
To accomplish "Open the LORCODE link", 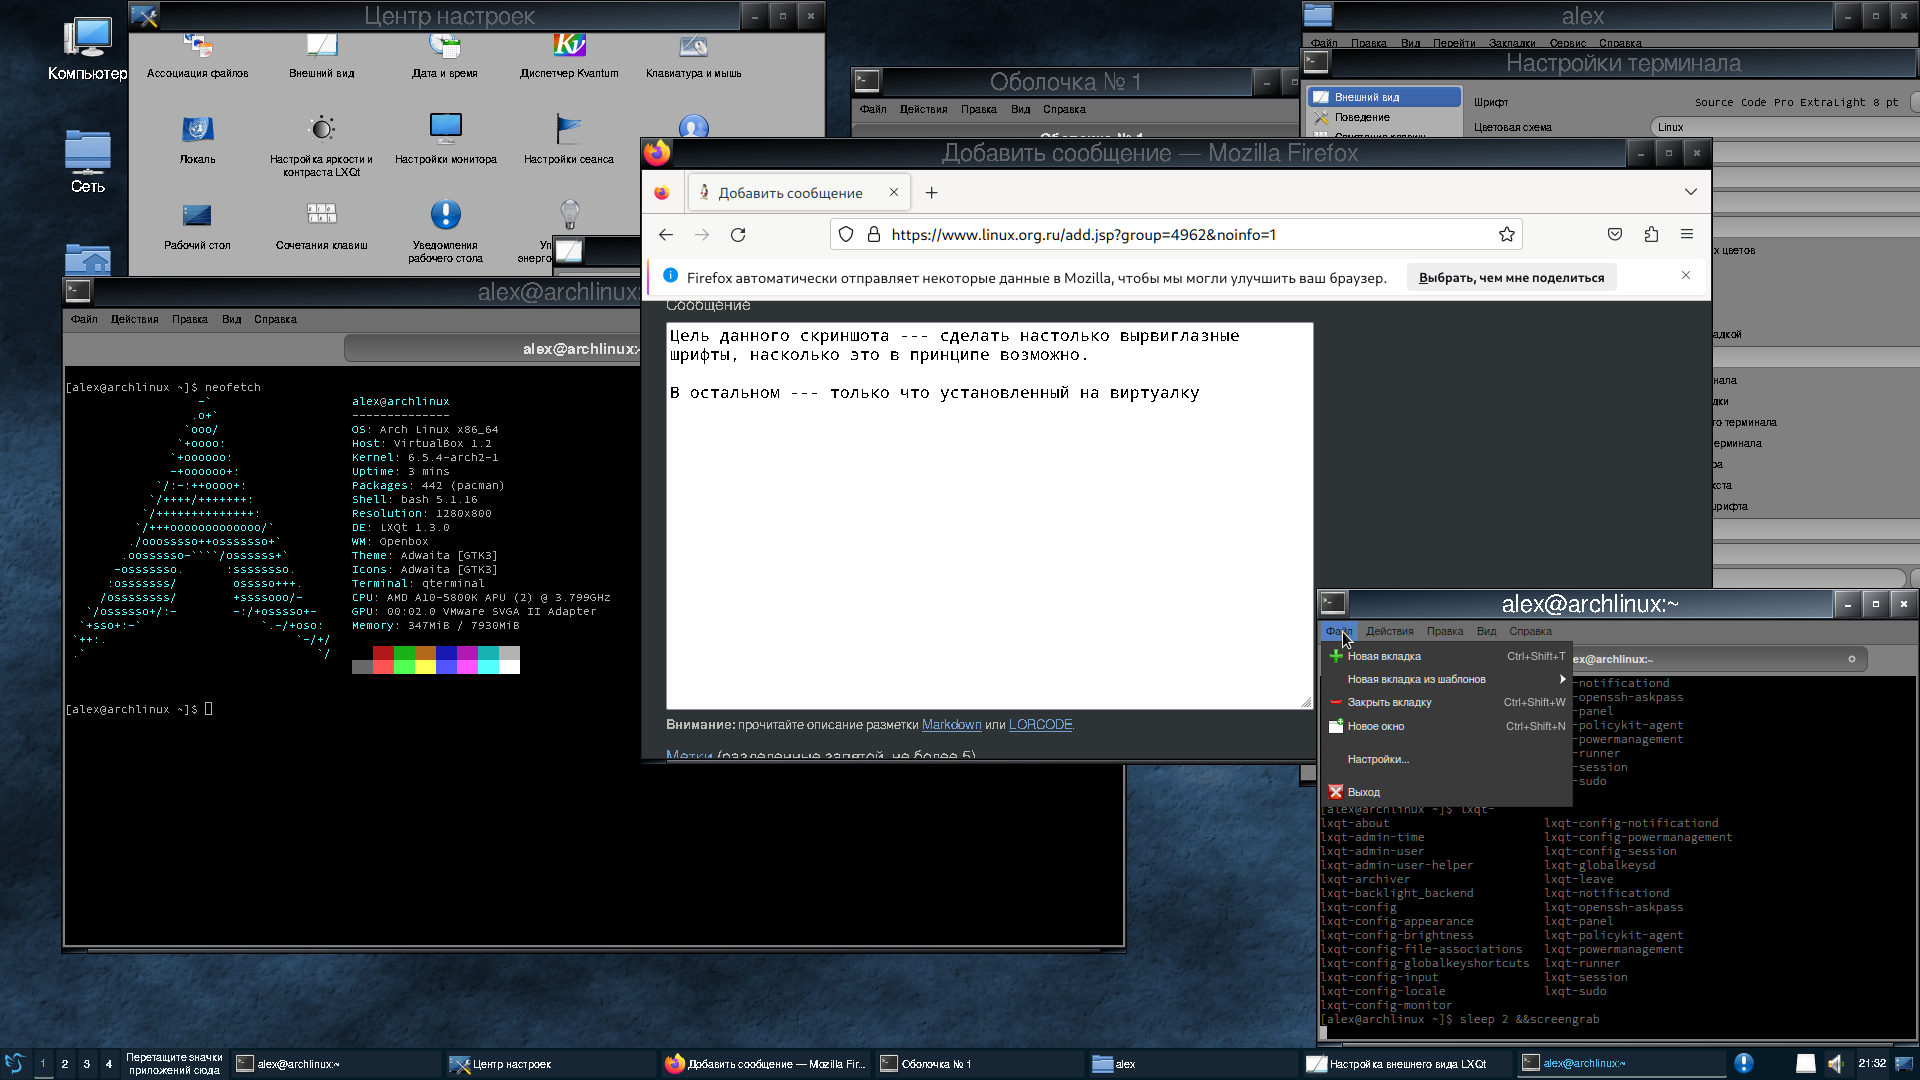I will pos(1040,724).
